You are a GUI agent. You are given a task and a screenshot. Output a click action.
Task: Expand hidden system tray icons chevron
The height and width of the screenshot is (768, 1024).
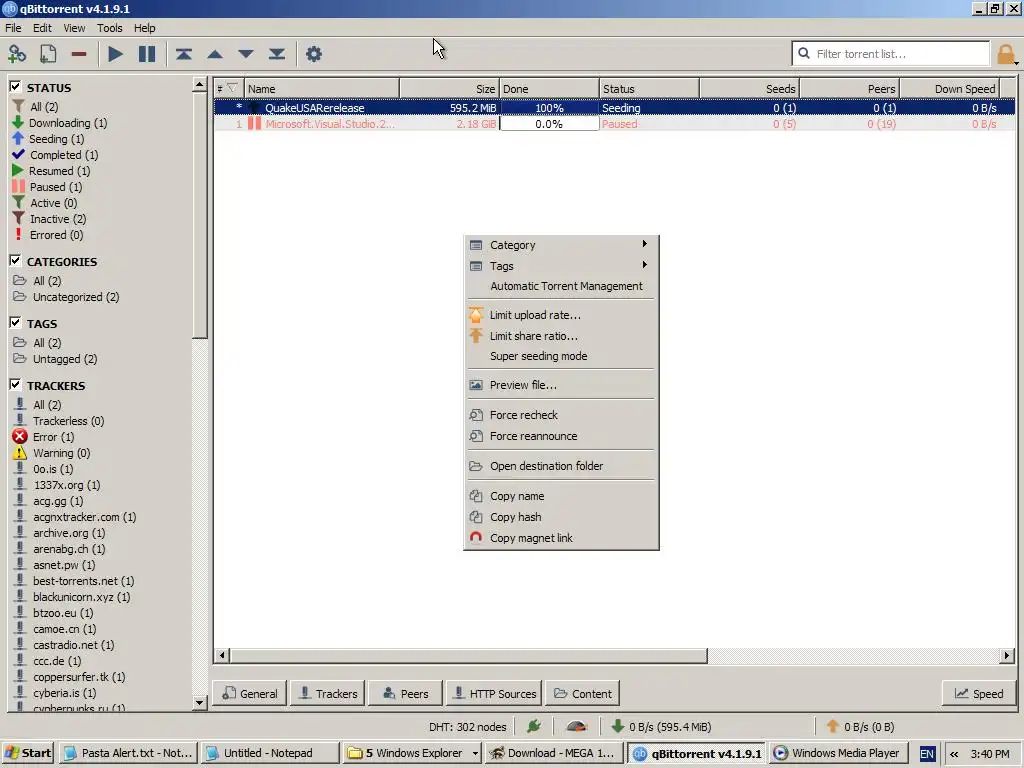pyautogui.click(x=954, y=754)
